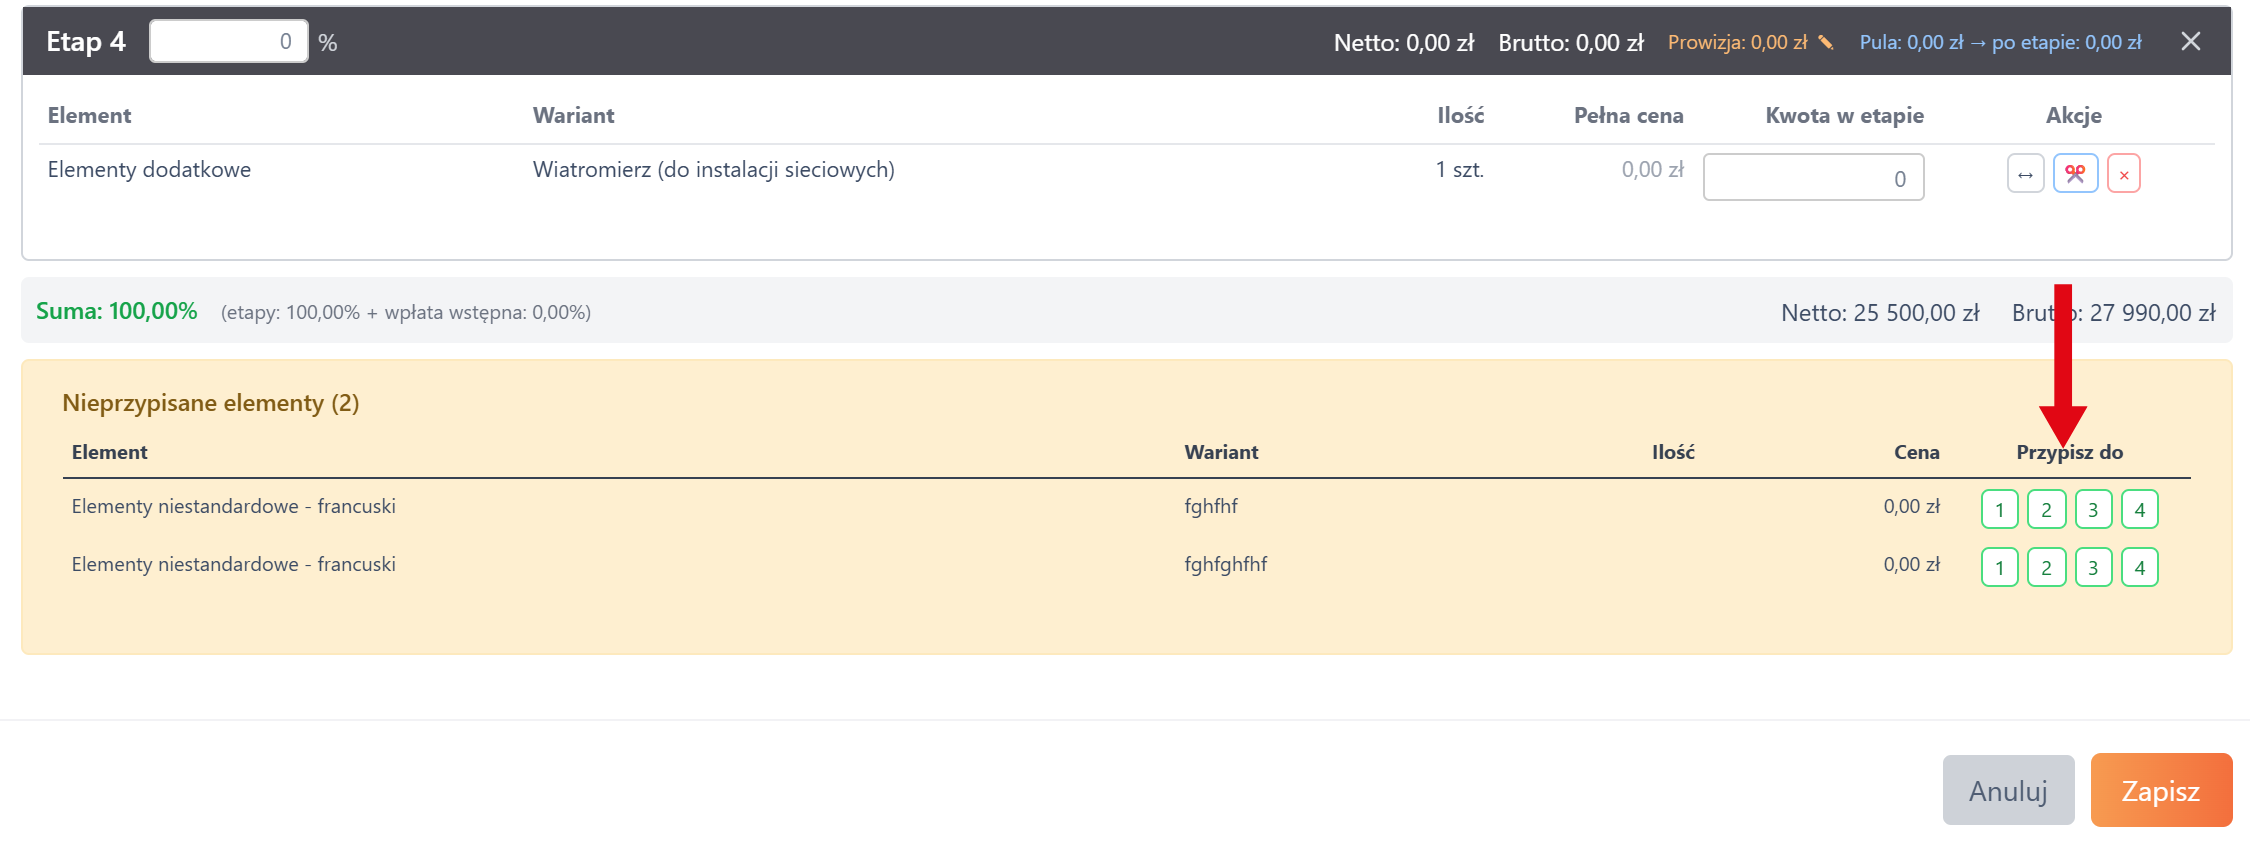Screen dimensions: 2250x842
Task: Click the pencil icon next to Prowizja
Action: point(1826,42)
